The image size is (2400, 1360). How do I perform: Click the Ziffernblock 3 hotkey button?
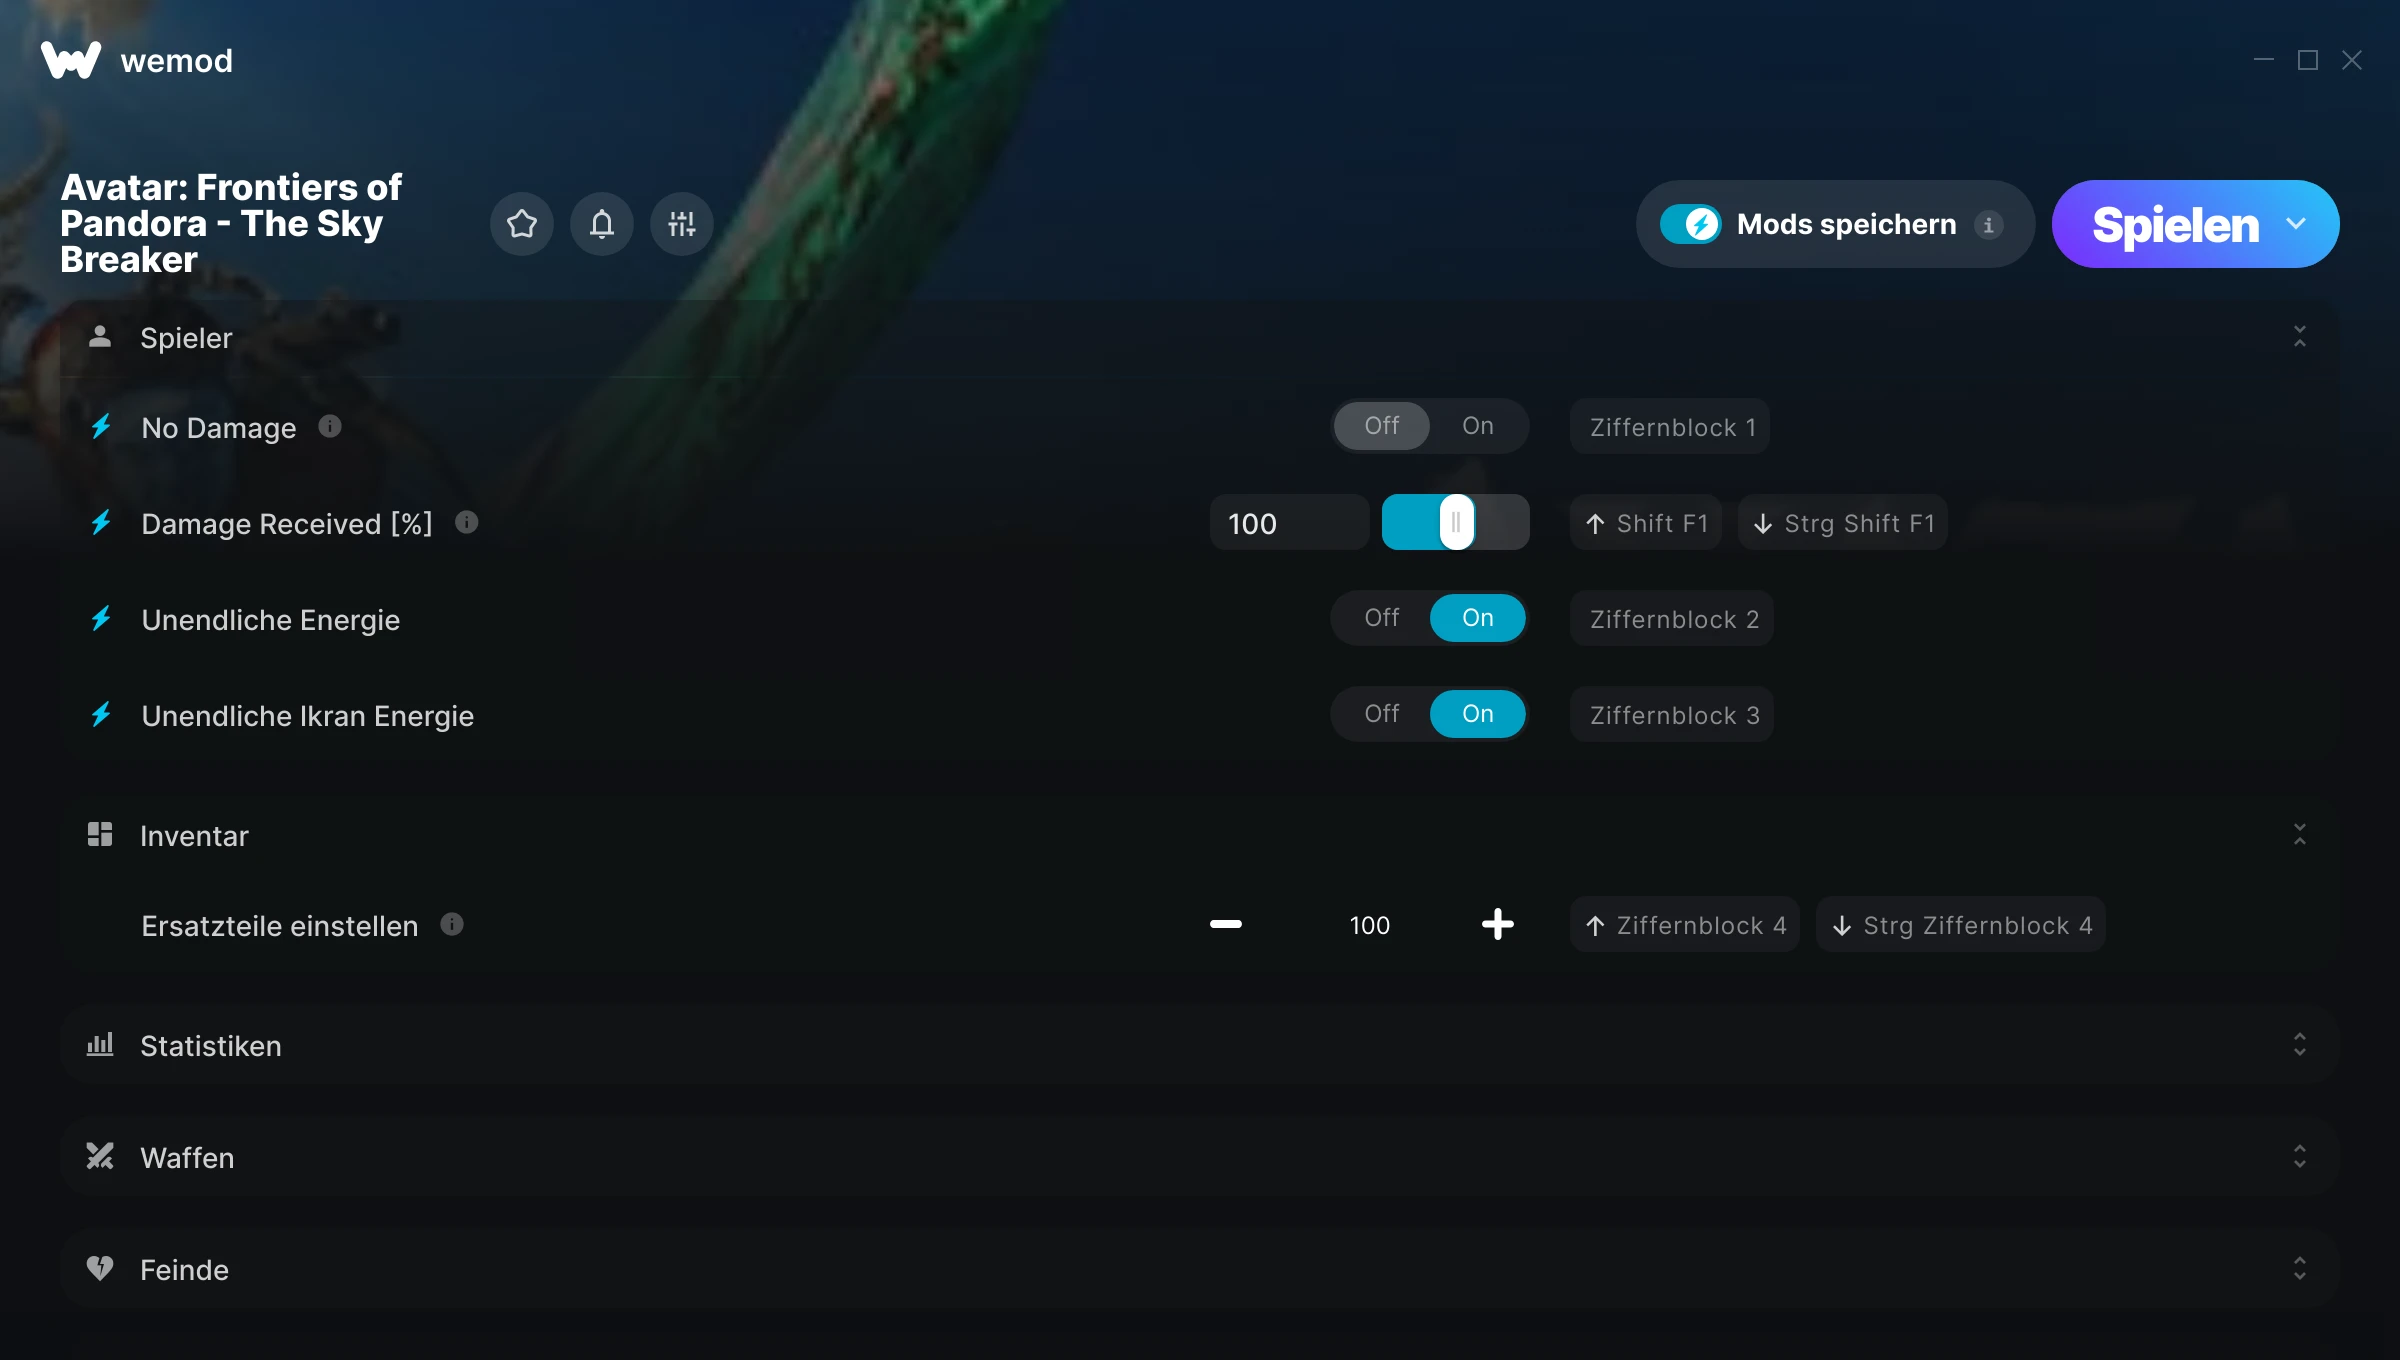[x=1672, y=715]
